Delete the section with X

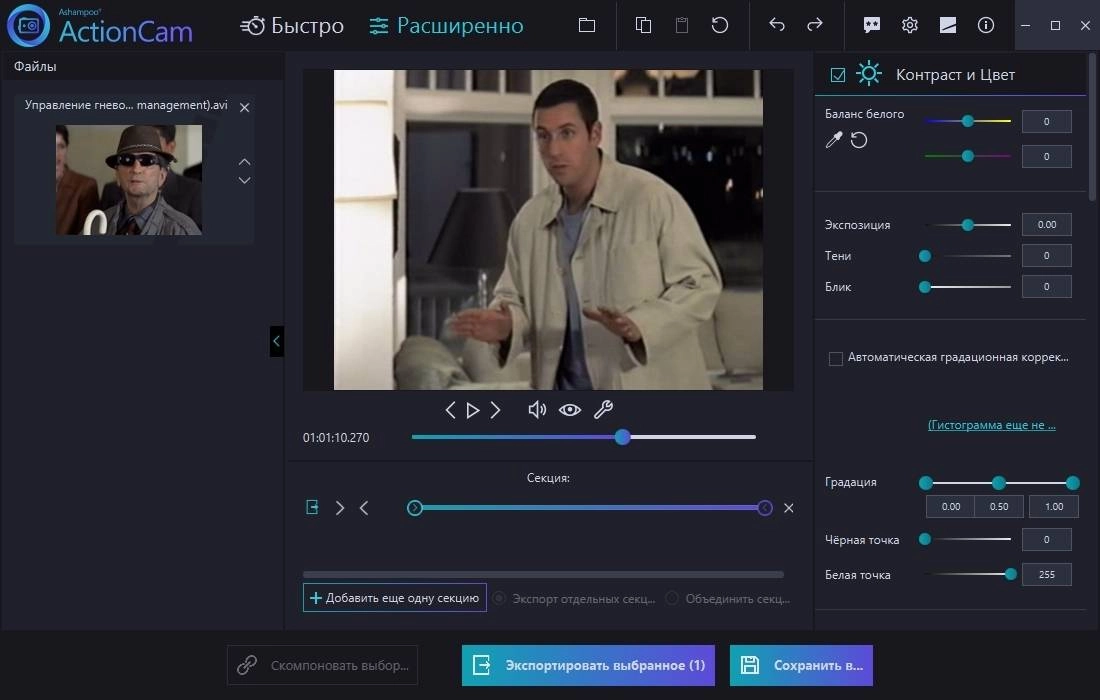coord(789,508)
